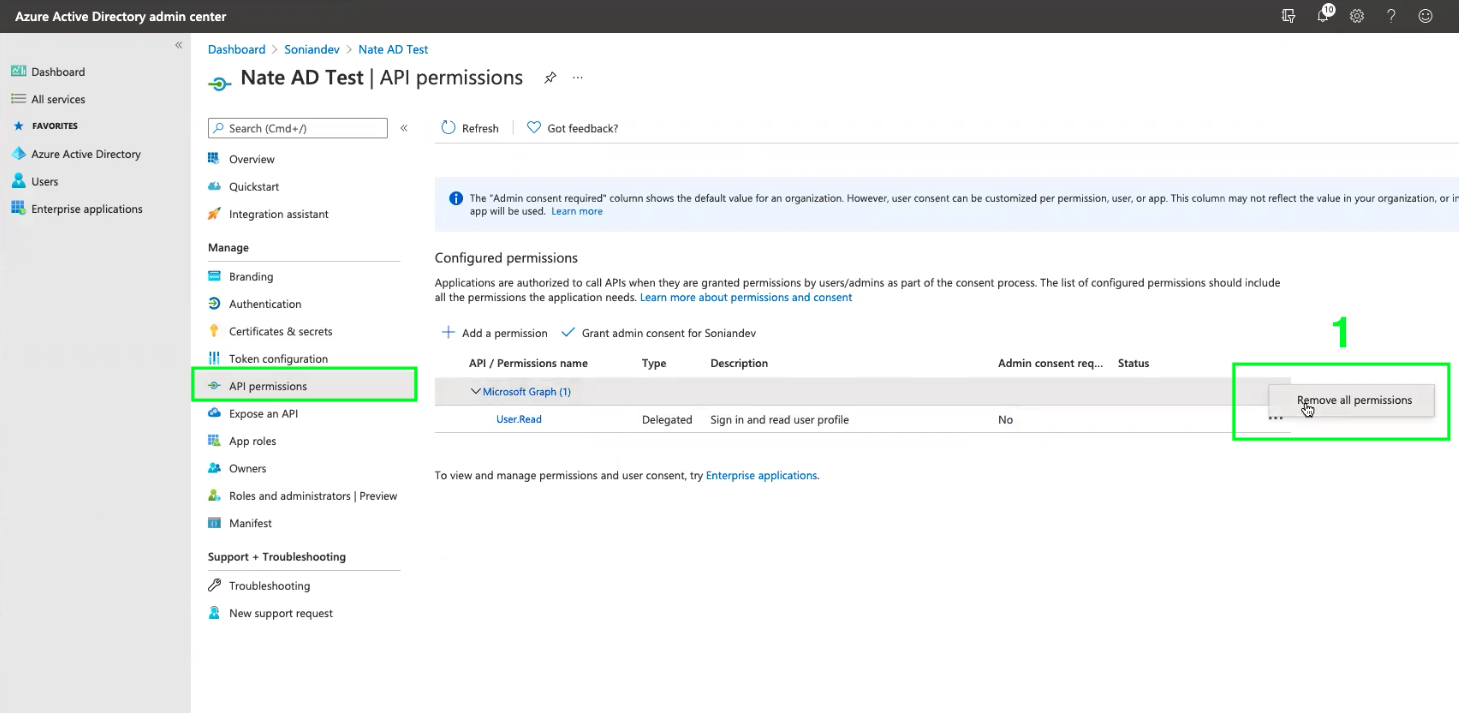Click Dashboard breadcrumb link
Image resolution: width=1459 pixels, height=713 pixels.
coord(237,49)
